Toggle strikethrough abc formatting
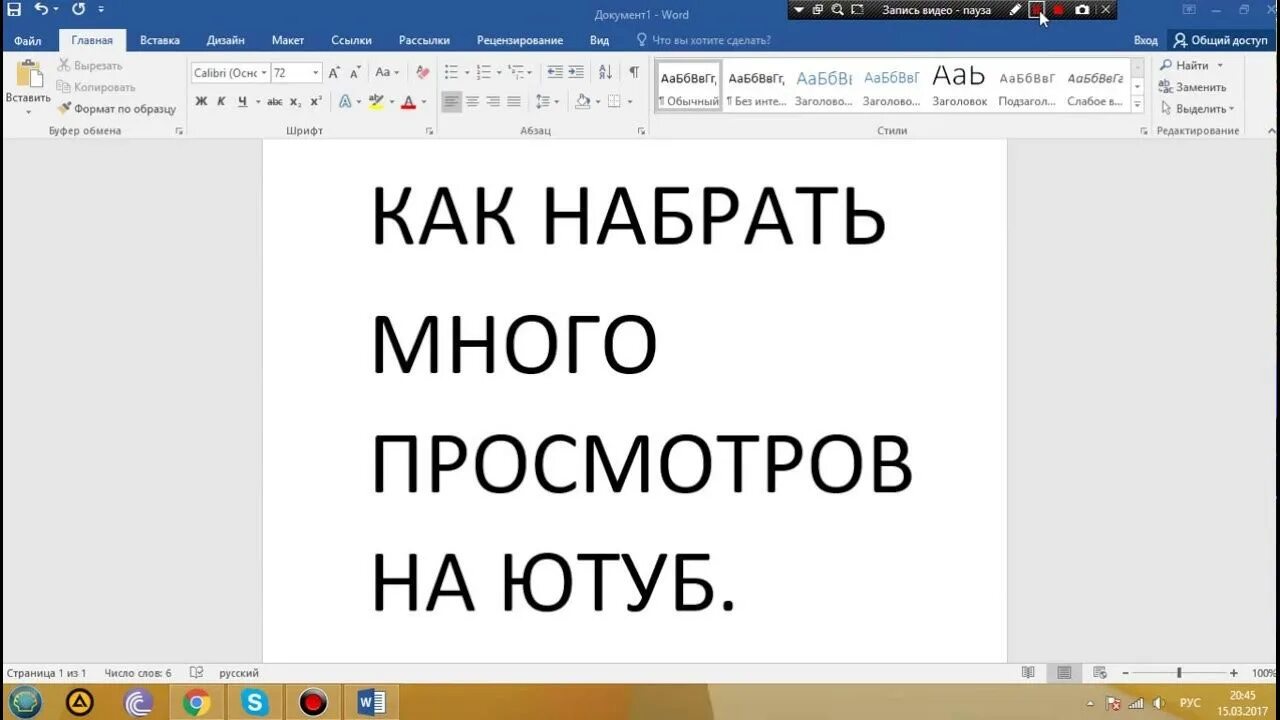The image size is (1280, 720). click(275, 101)
